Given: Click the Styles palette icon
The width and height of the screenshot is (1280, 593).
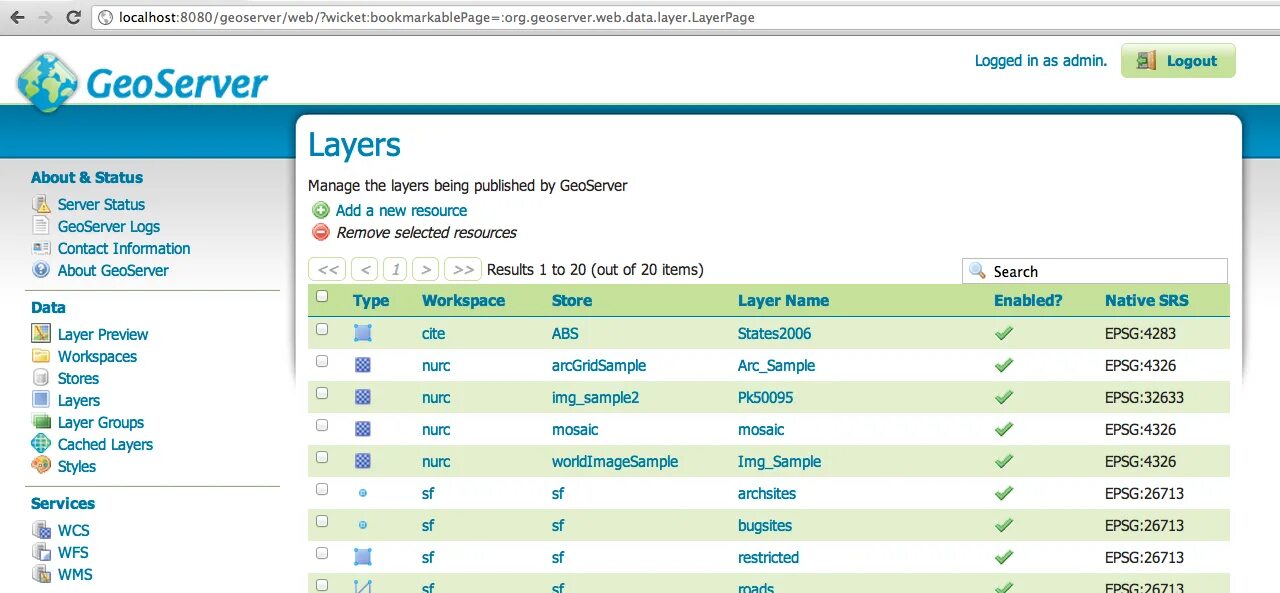Looking at the screenshot, I should click(41, 466).
